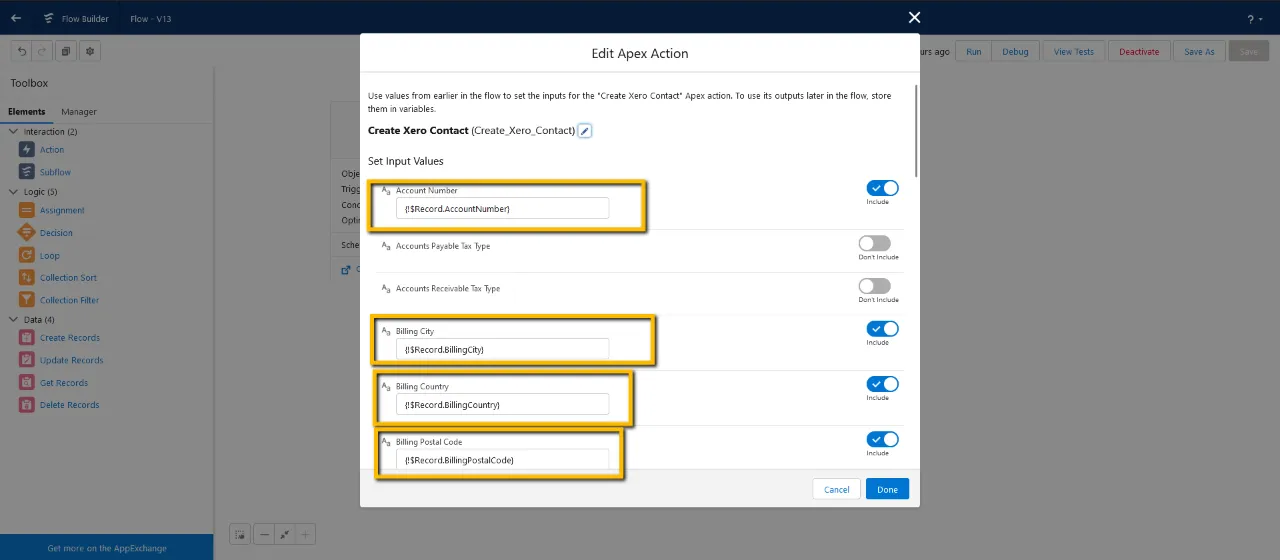Click the Decision toolbox link text

[x=56, y=233]
